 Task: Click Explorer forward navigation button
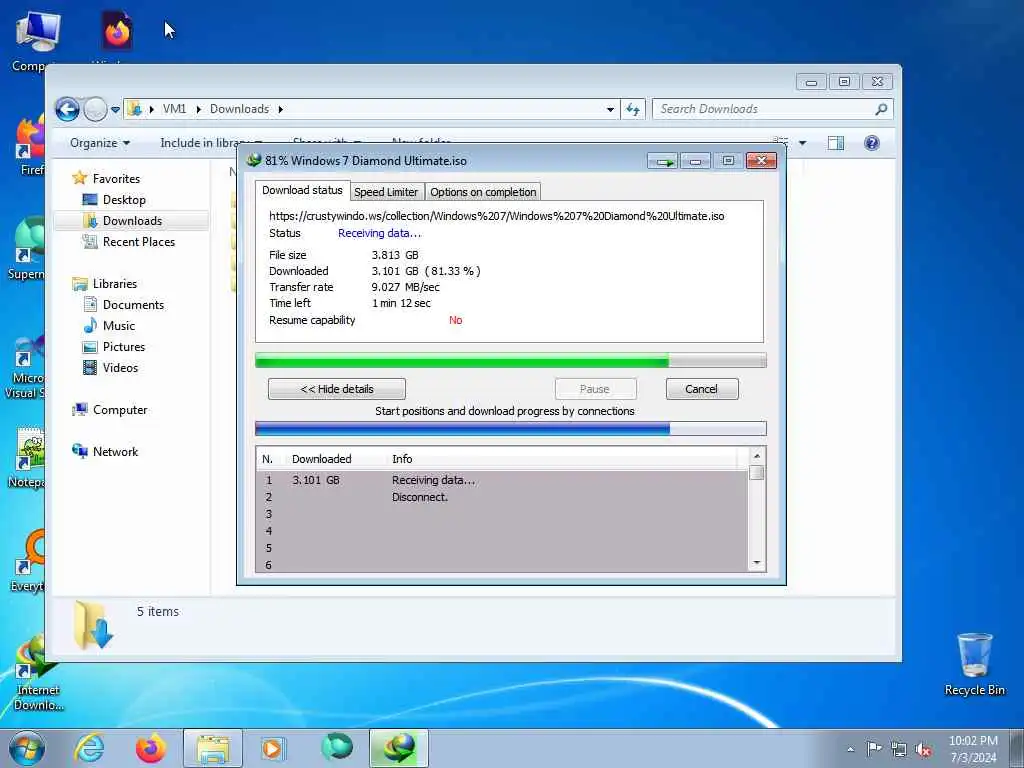click(x=95, y=109)
